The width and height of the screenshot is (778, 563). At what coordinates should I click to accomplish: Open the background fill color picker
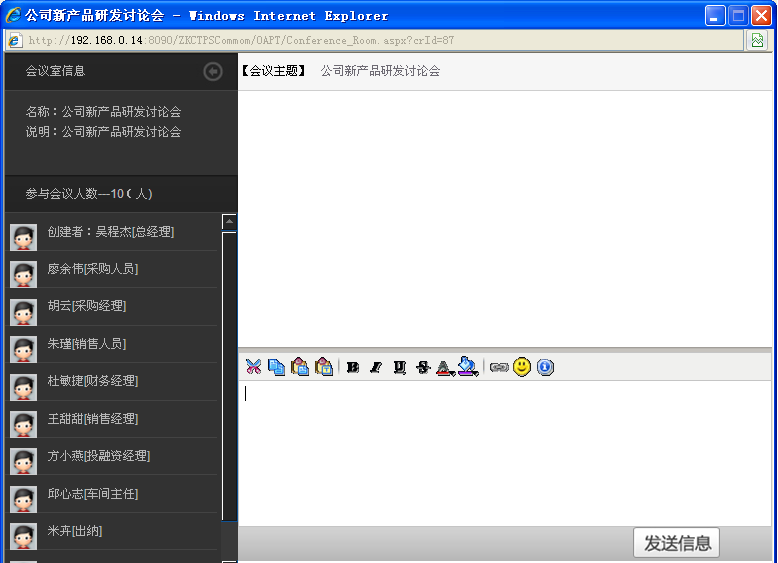tap(467, 367)
